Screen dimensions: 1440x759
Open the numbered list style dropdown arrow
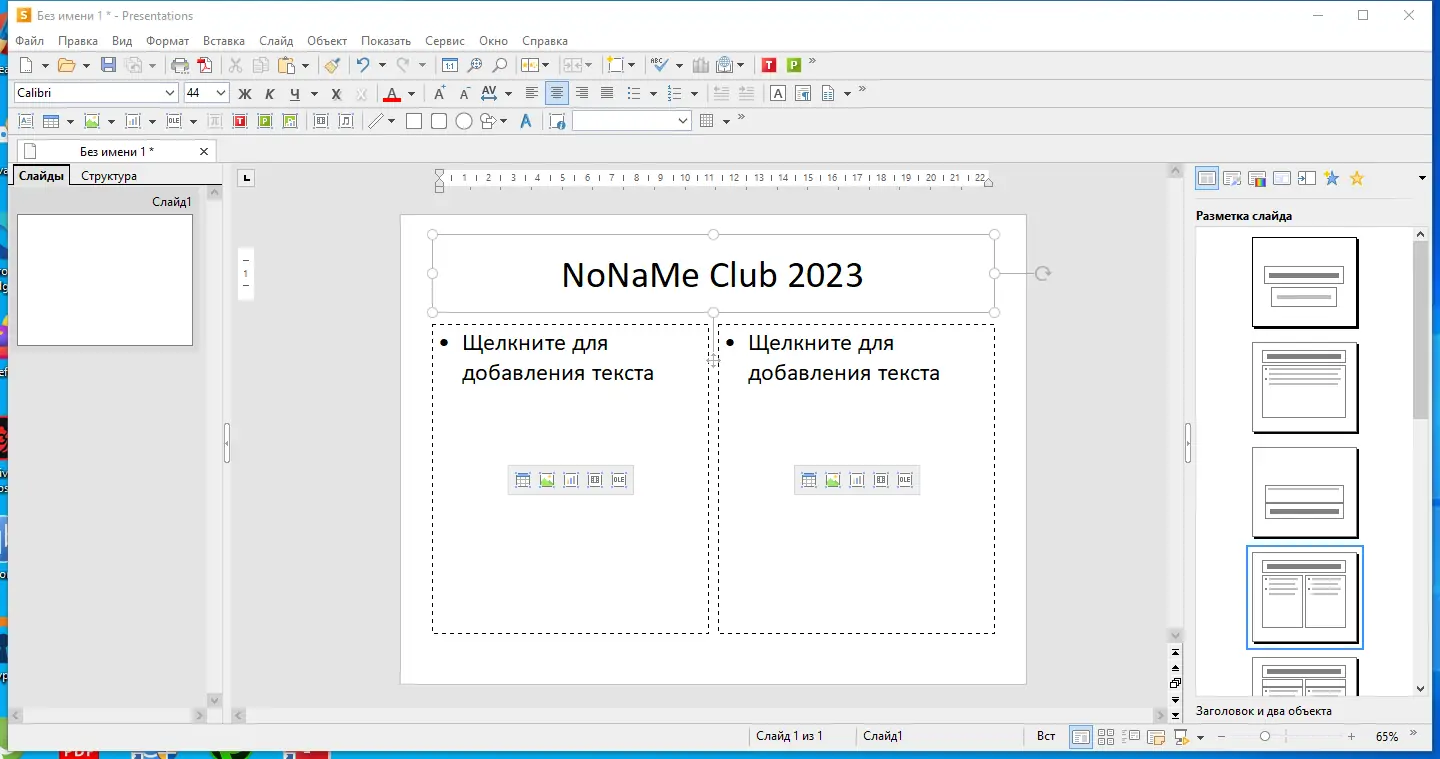point(695,94)
